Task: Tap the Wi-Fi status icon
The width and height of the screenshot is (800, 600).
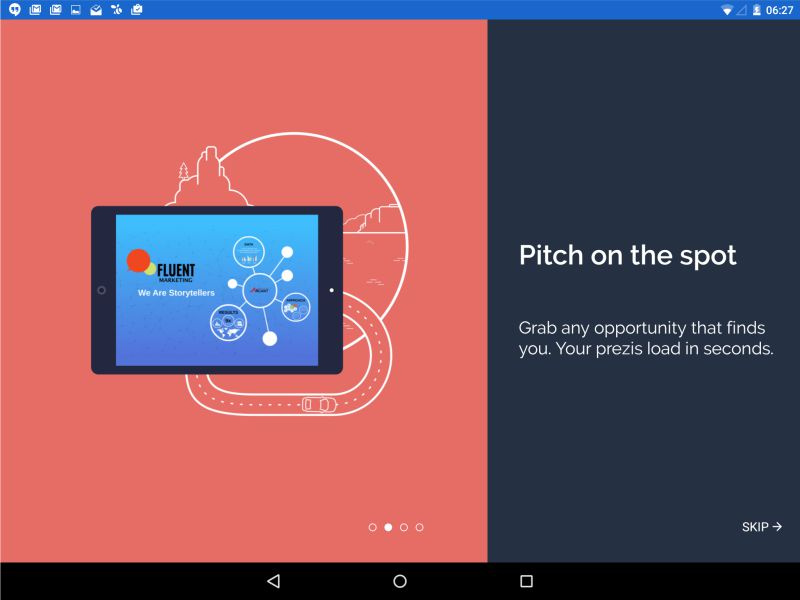Action: (x=727, y=10)
